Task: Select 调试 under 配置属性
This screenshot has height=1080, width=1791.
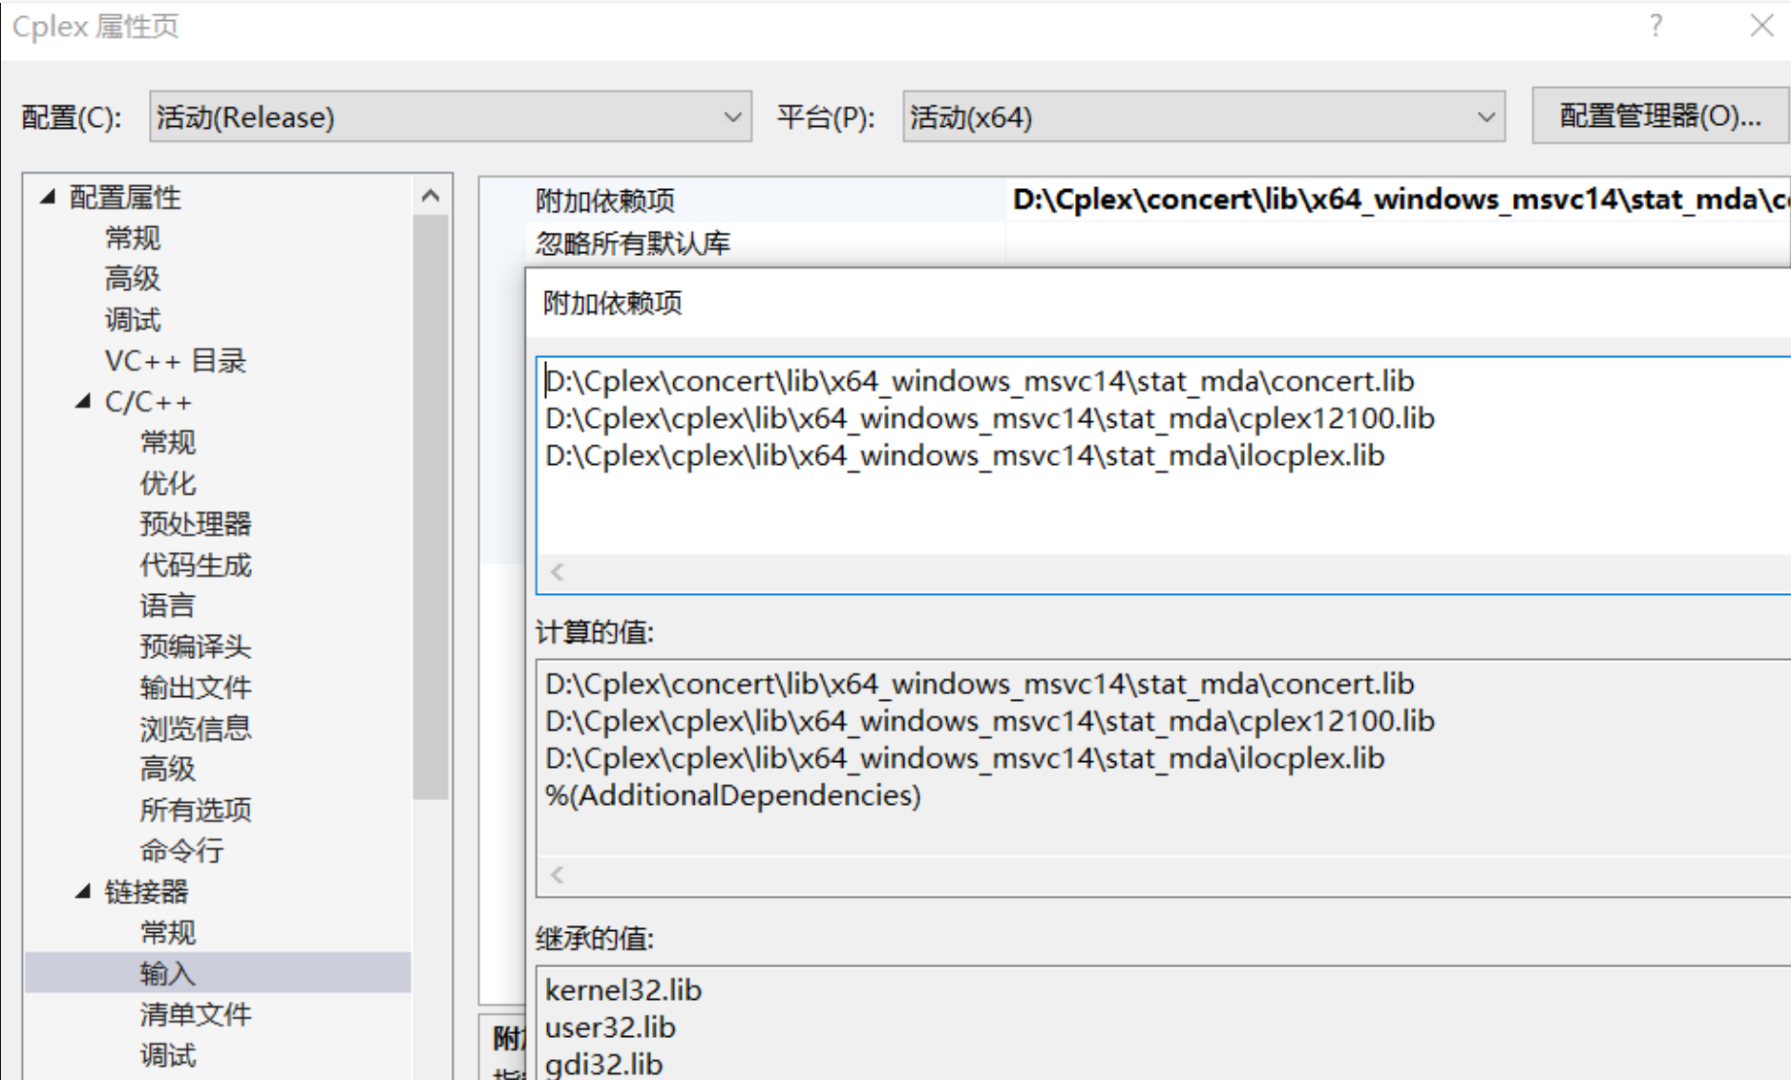Action: [133, 320]
